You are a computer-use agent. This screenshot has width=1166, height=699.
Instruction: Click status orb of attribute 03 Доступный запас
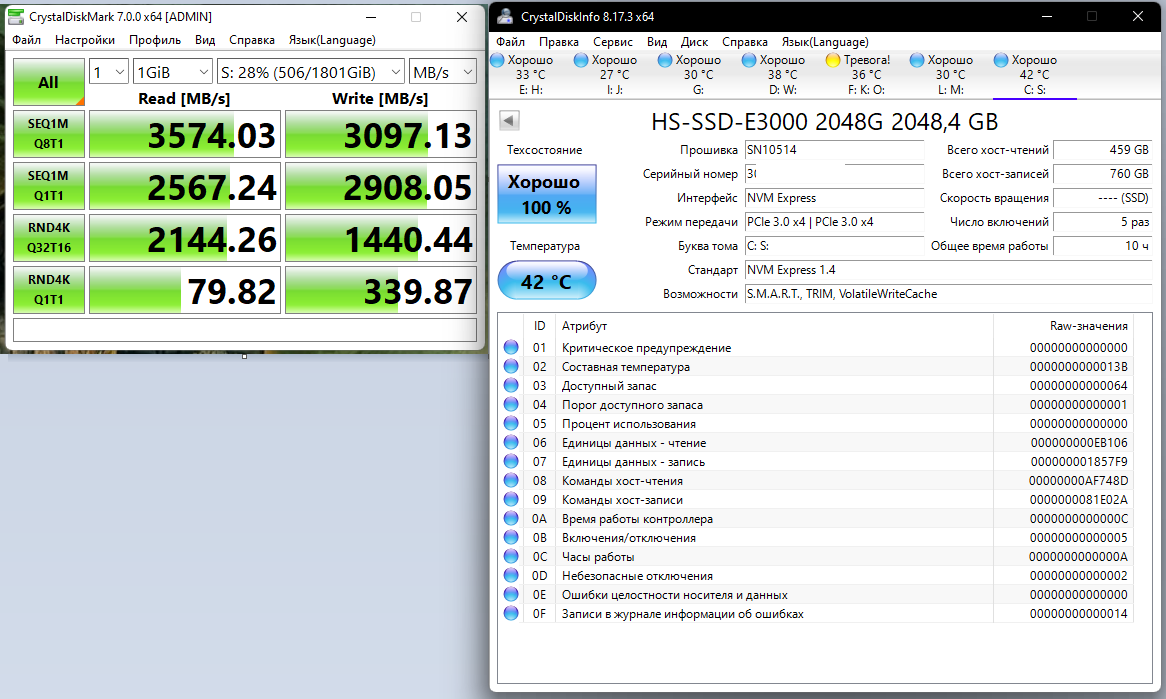click(x=511, y=385)
